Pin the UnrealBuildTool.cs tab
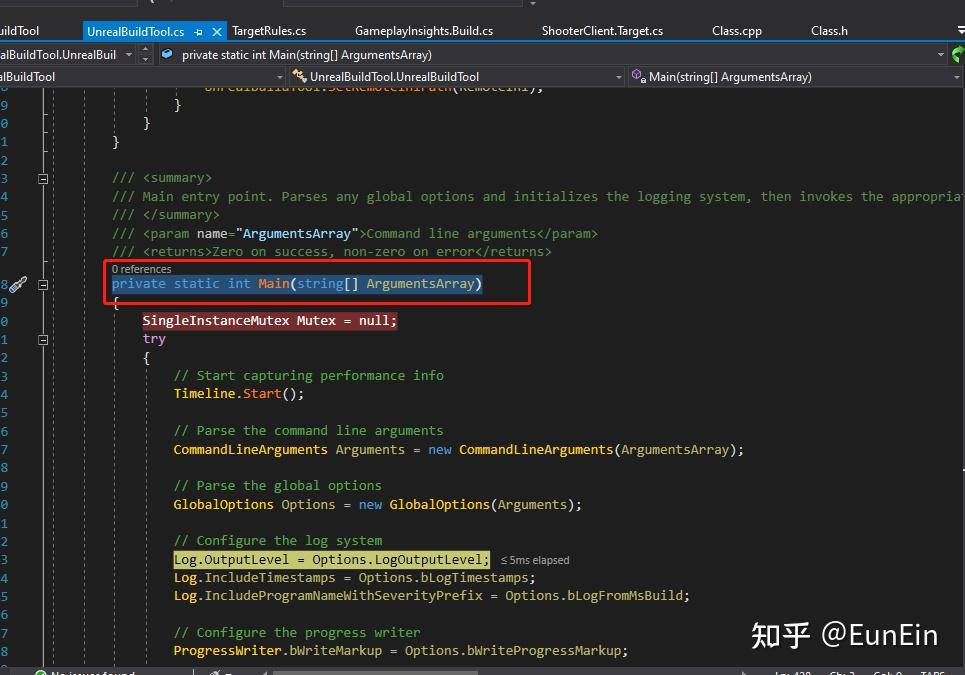This screenshot has height=675, width=965. coord(198,31)
